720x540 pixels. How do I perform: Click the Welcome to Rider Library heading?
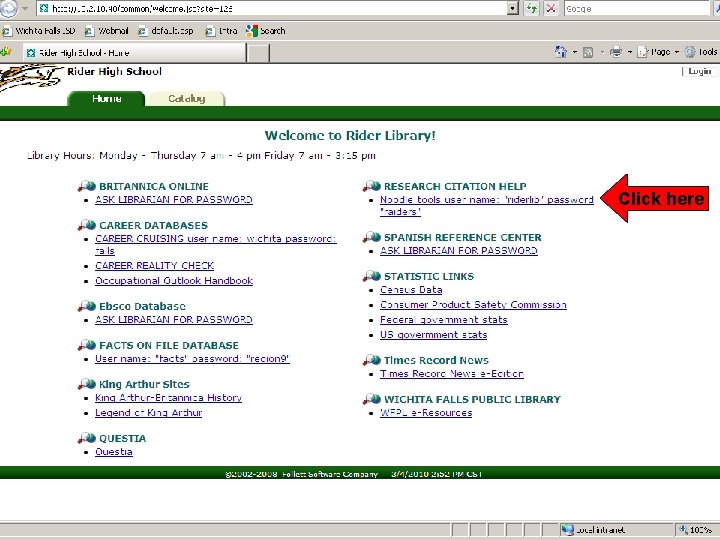tap(350, 135)
